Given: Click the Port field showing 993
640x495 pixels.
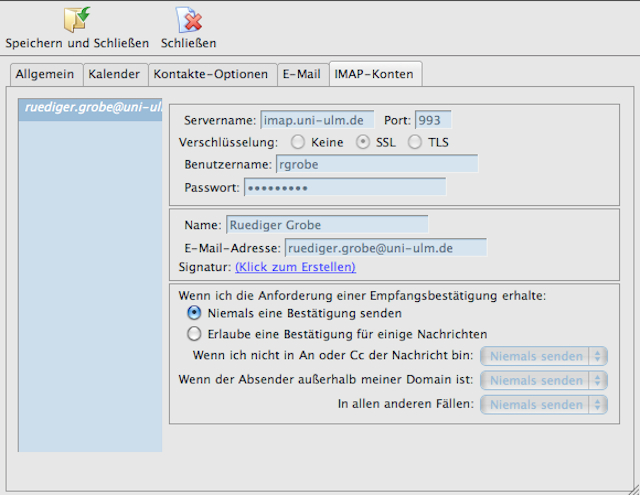Looking at the screenshot, I should (x=433, y=120).
